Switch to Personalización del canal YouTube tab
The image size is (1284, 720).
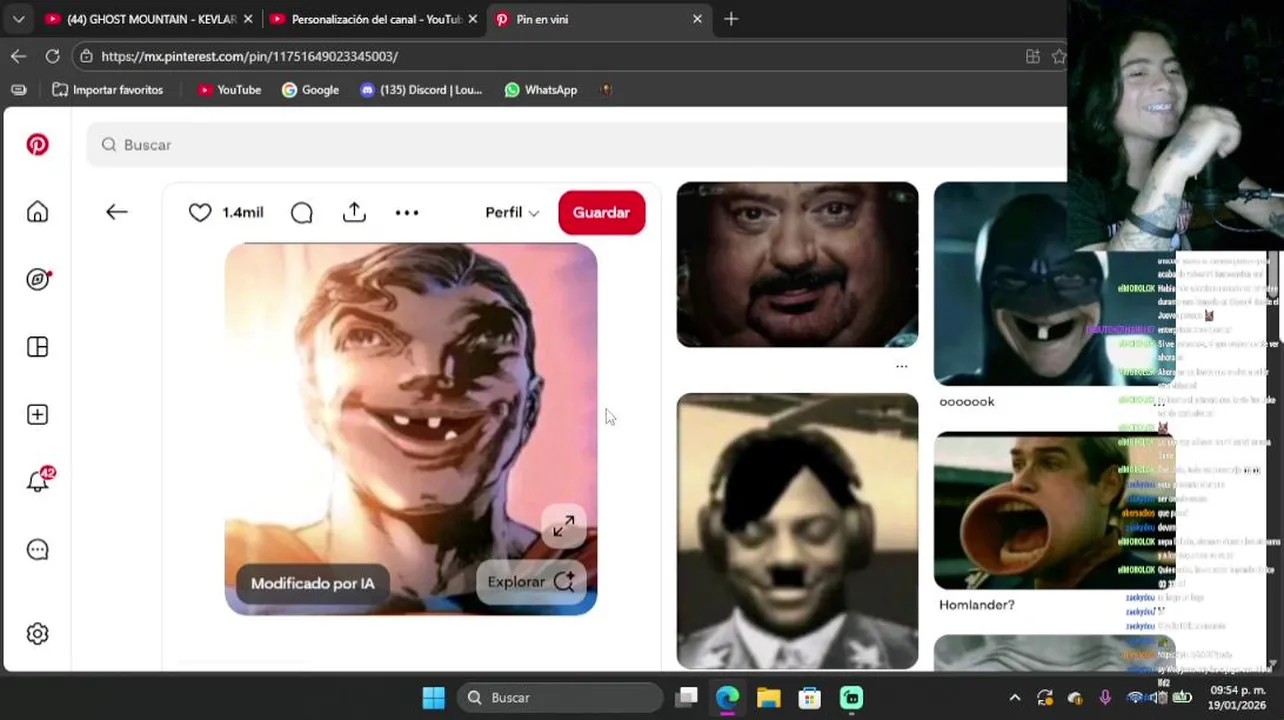[x=375, y=19]
